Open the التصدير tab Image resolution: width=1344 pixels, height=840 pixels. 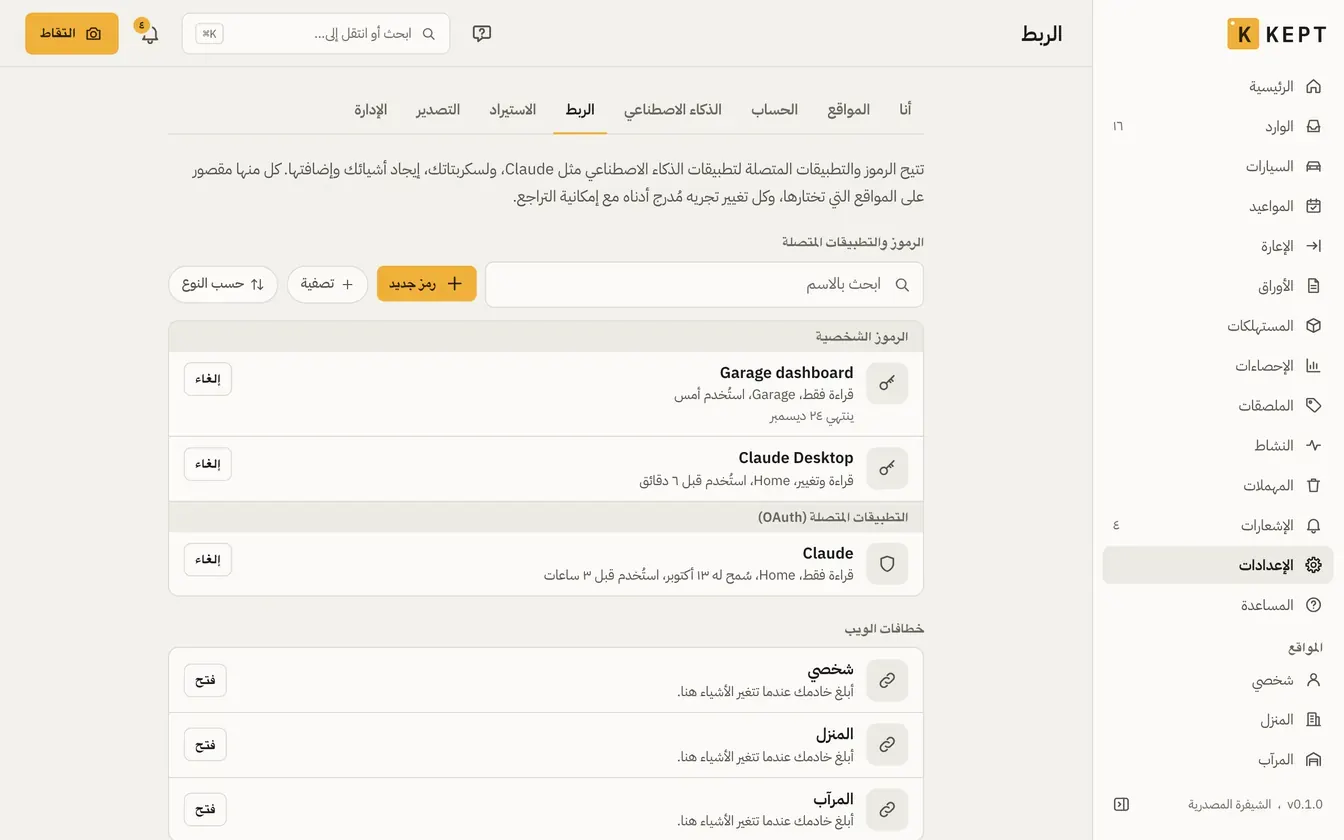[x=438, y=109]
